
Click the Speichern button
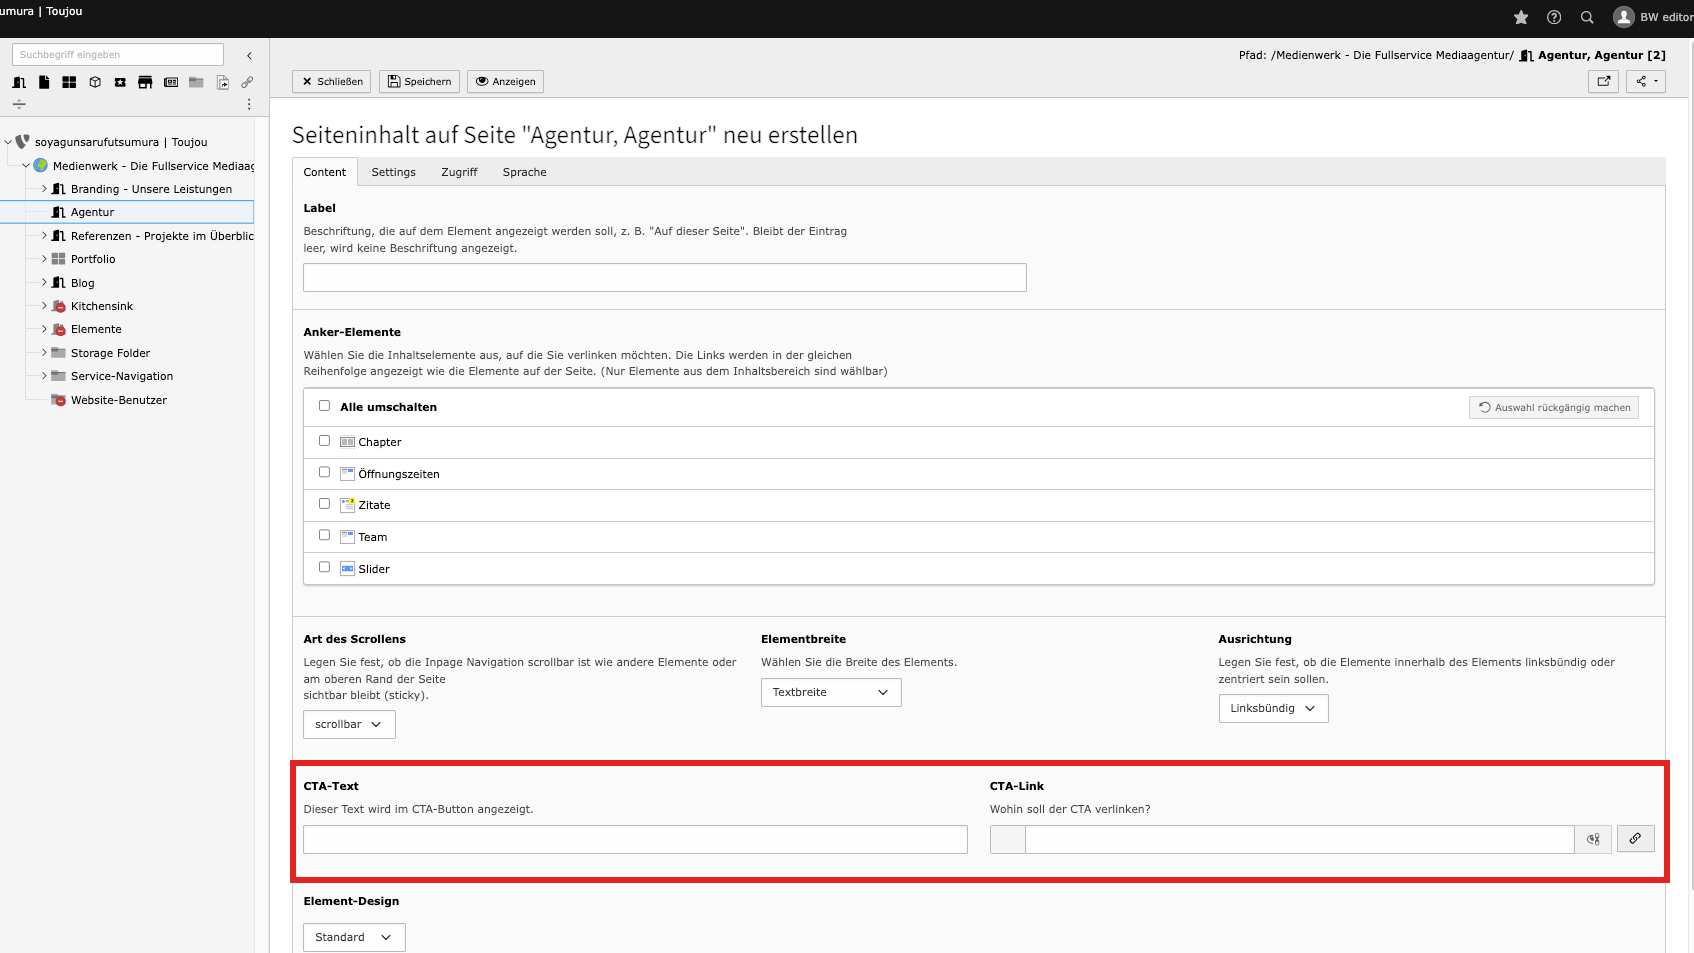coord(419,81)
